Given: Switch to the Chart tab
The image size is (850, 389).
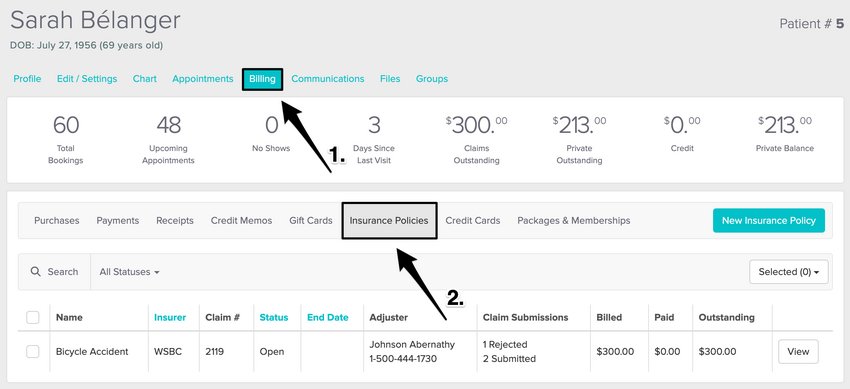Looking at the screenshot, I should [145, 79].
